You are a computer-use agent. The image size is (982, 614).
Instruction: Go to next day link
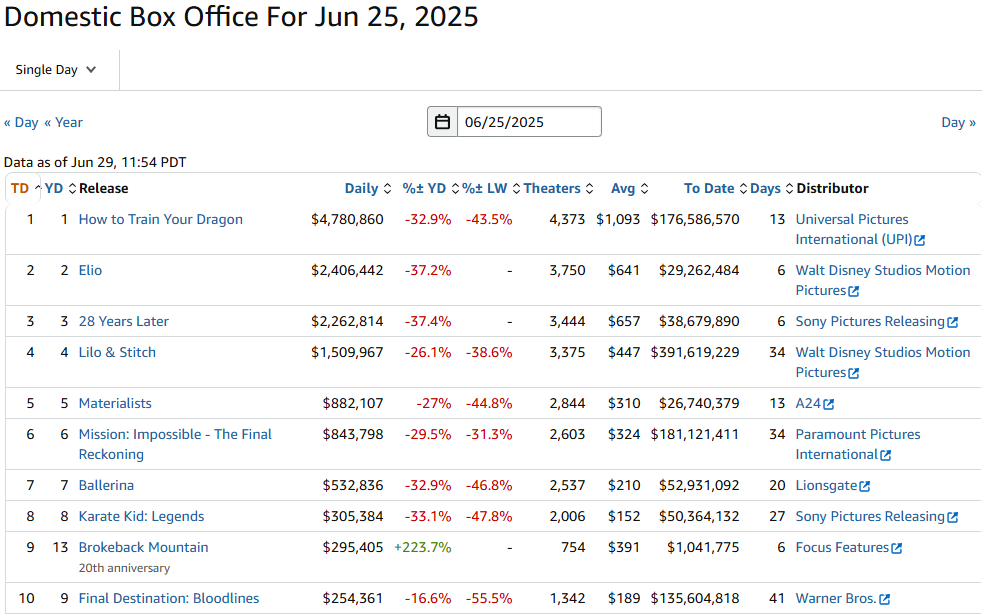coord(958,122)
